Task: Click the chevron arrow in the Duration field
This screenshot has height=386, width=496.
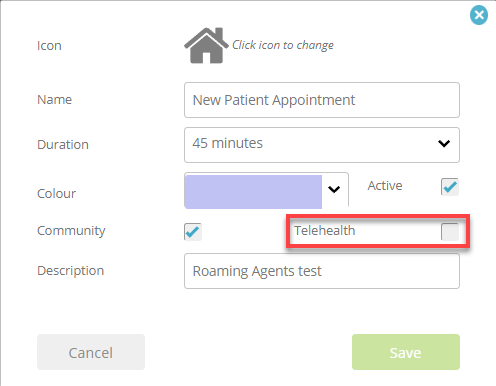Action: pos(444,144)
